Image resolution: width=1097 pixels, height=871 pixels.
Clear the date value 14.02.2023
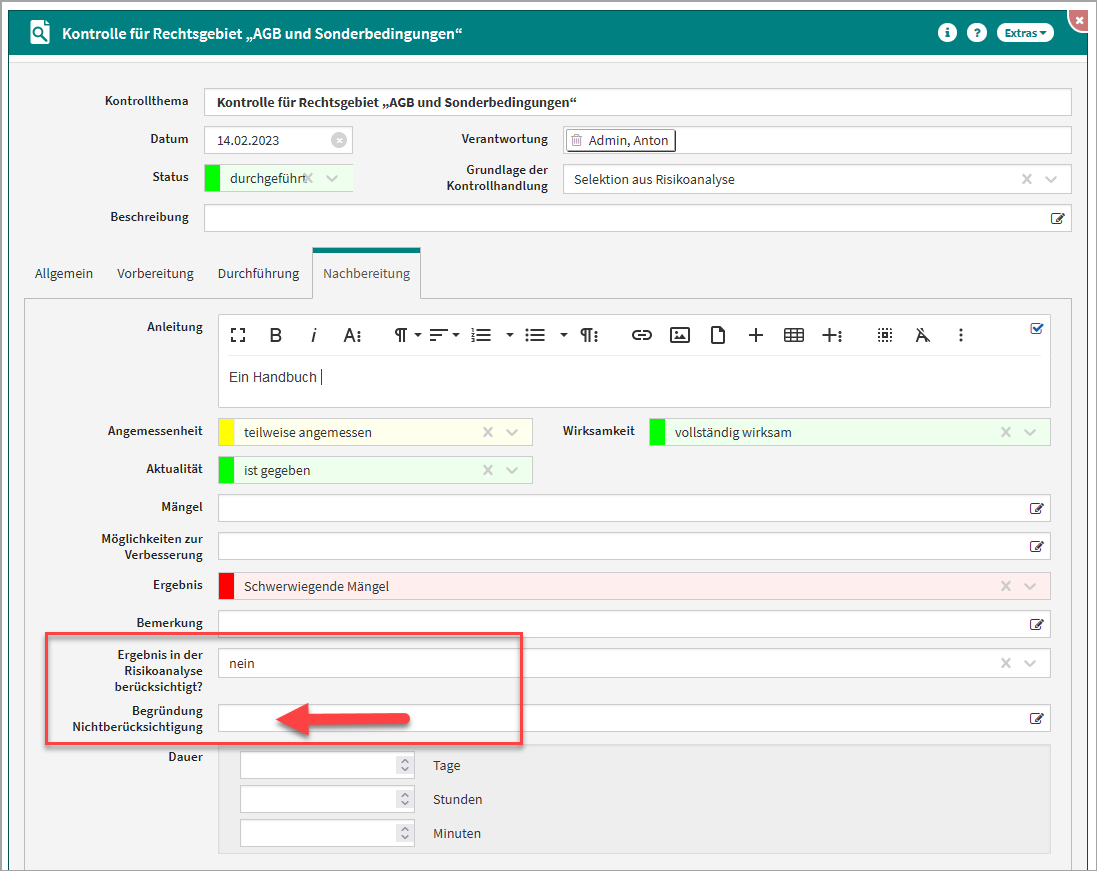click(339, 140)
